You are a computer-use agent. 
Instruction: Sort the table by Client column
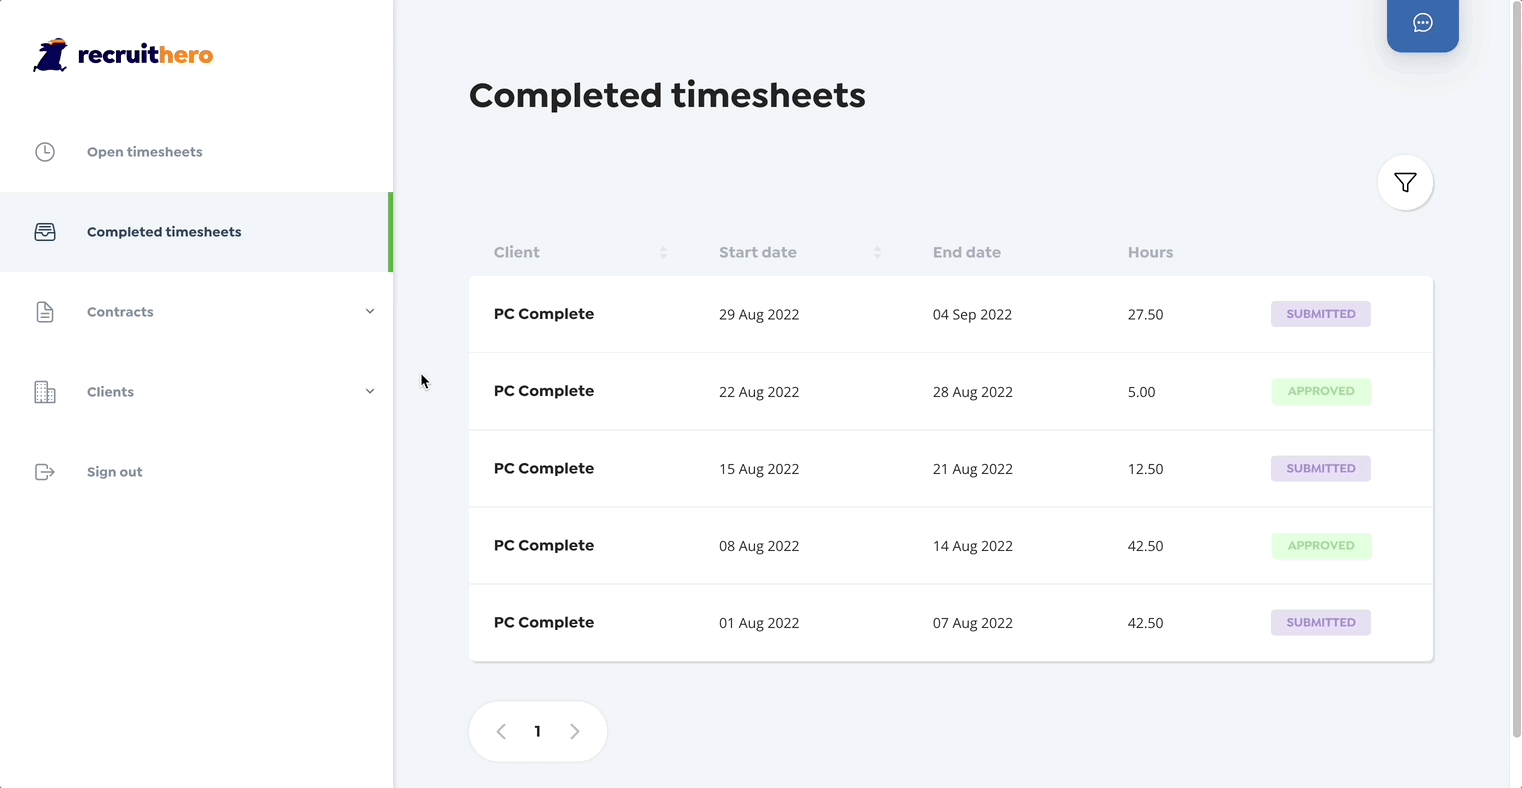tap(663, 253)
